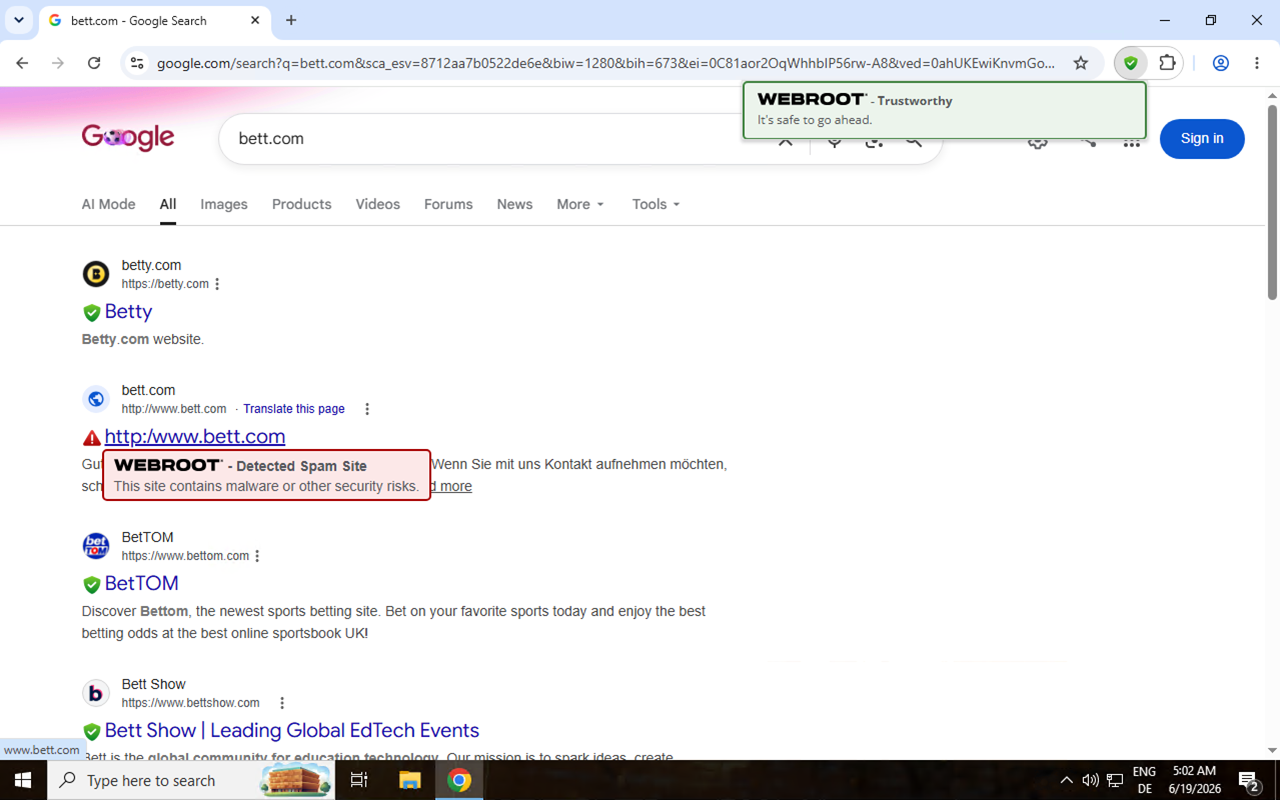The image size is (1280, 800).
Task: Click the https://www.bettshow.com URL text
Action: click(x=191, y=703)
